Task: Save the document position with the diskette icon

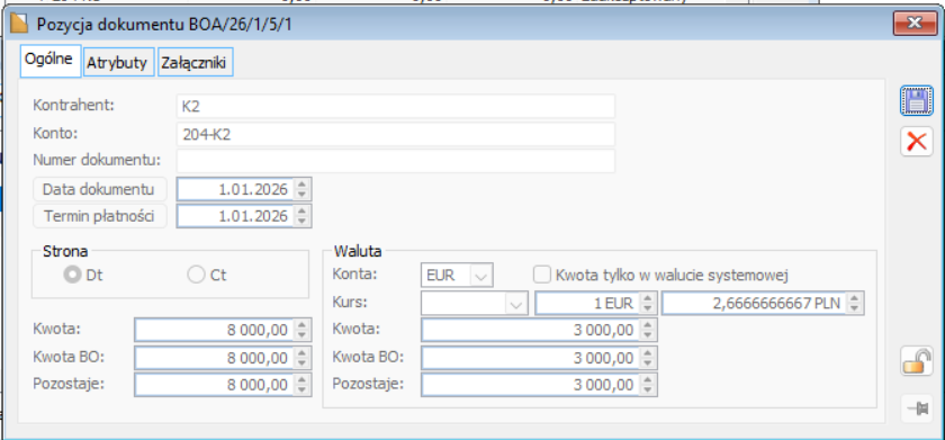Action: (x=916, y=101)
